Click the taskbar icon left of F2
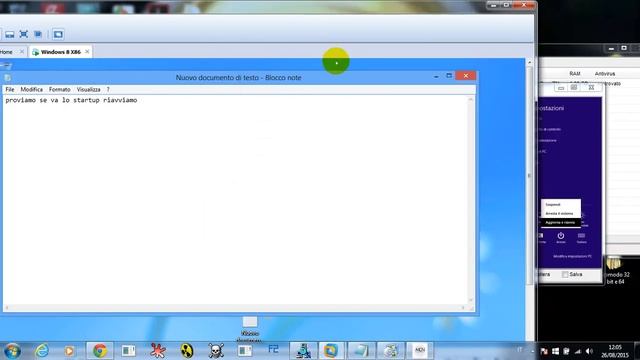The image size is (640, 360). (245, 351)
